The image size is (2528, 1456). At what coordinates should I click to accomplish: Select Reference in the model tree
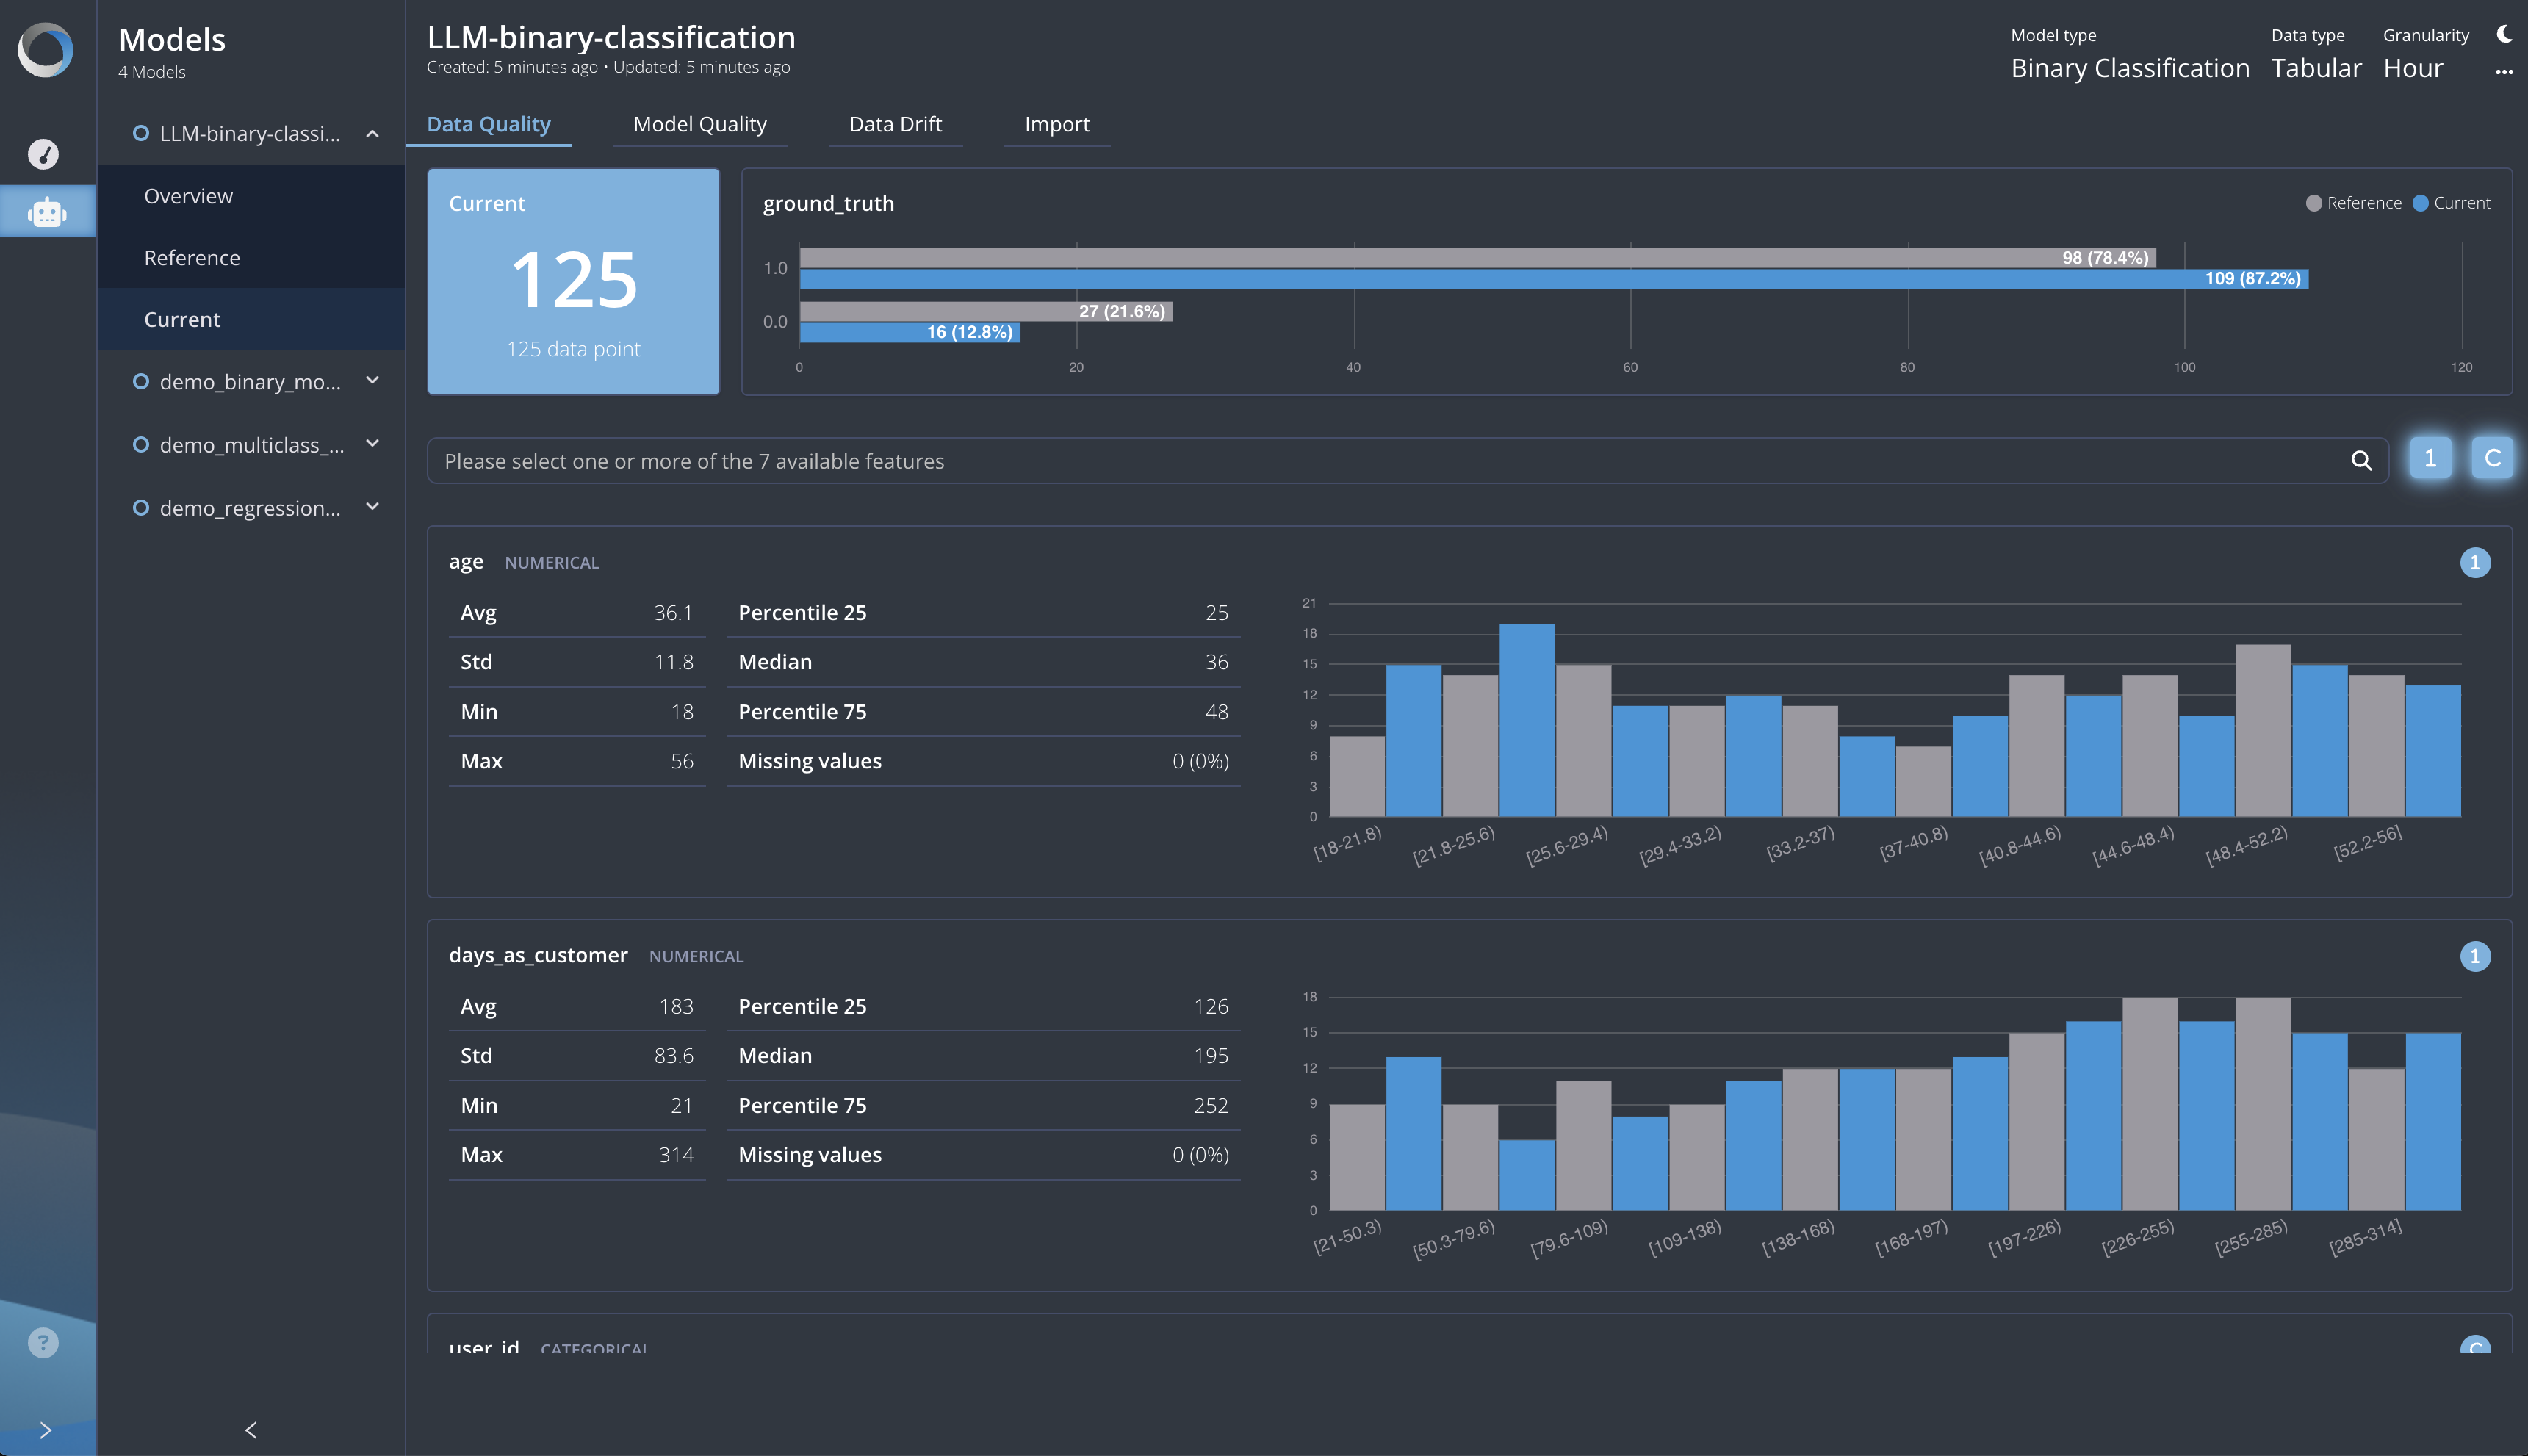point(251,258)
